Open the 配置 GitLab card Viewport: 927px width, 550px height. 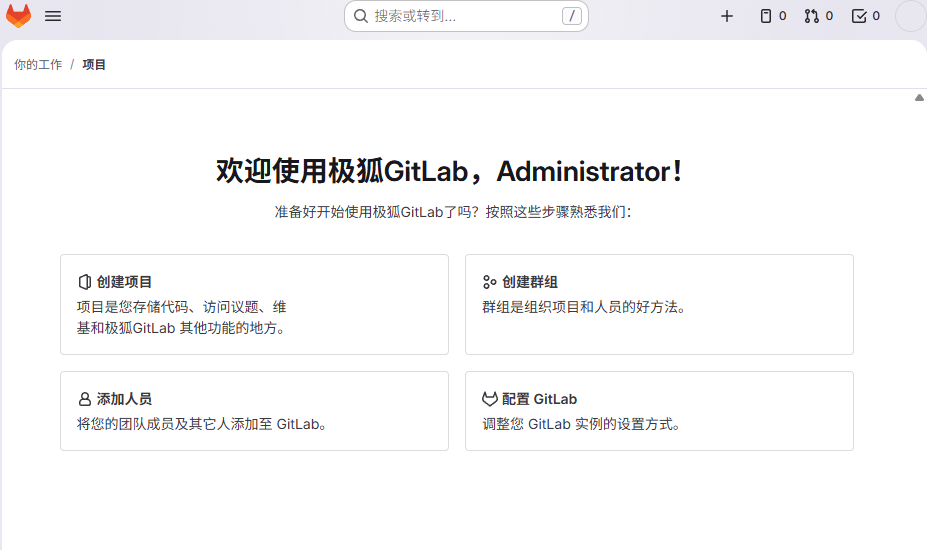tap(659, 411)
